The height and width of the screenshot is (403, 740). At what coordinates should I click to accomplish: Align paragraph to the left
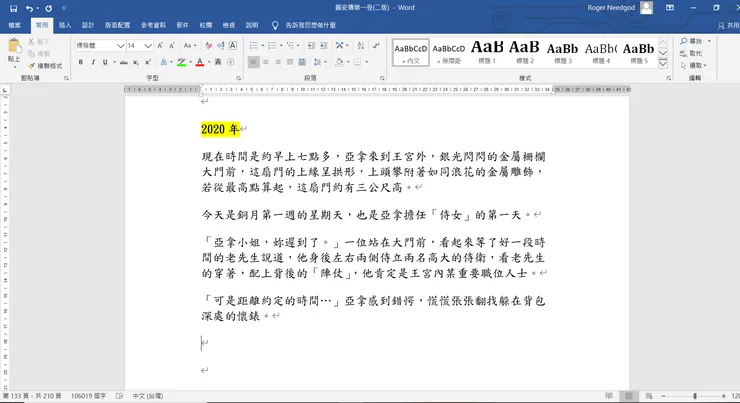tap(253, 62)
